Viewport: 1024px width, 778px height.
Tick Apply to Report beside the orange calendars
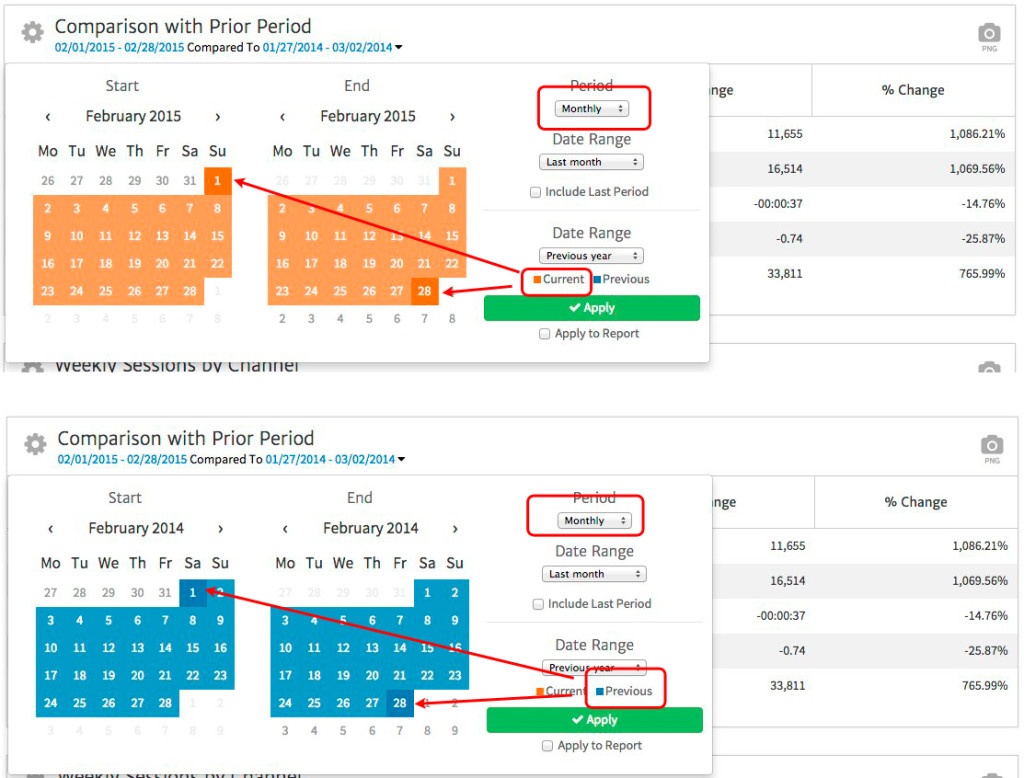coord(545,334)
